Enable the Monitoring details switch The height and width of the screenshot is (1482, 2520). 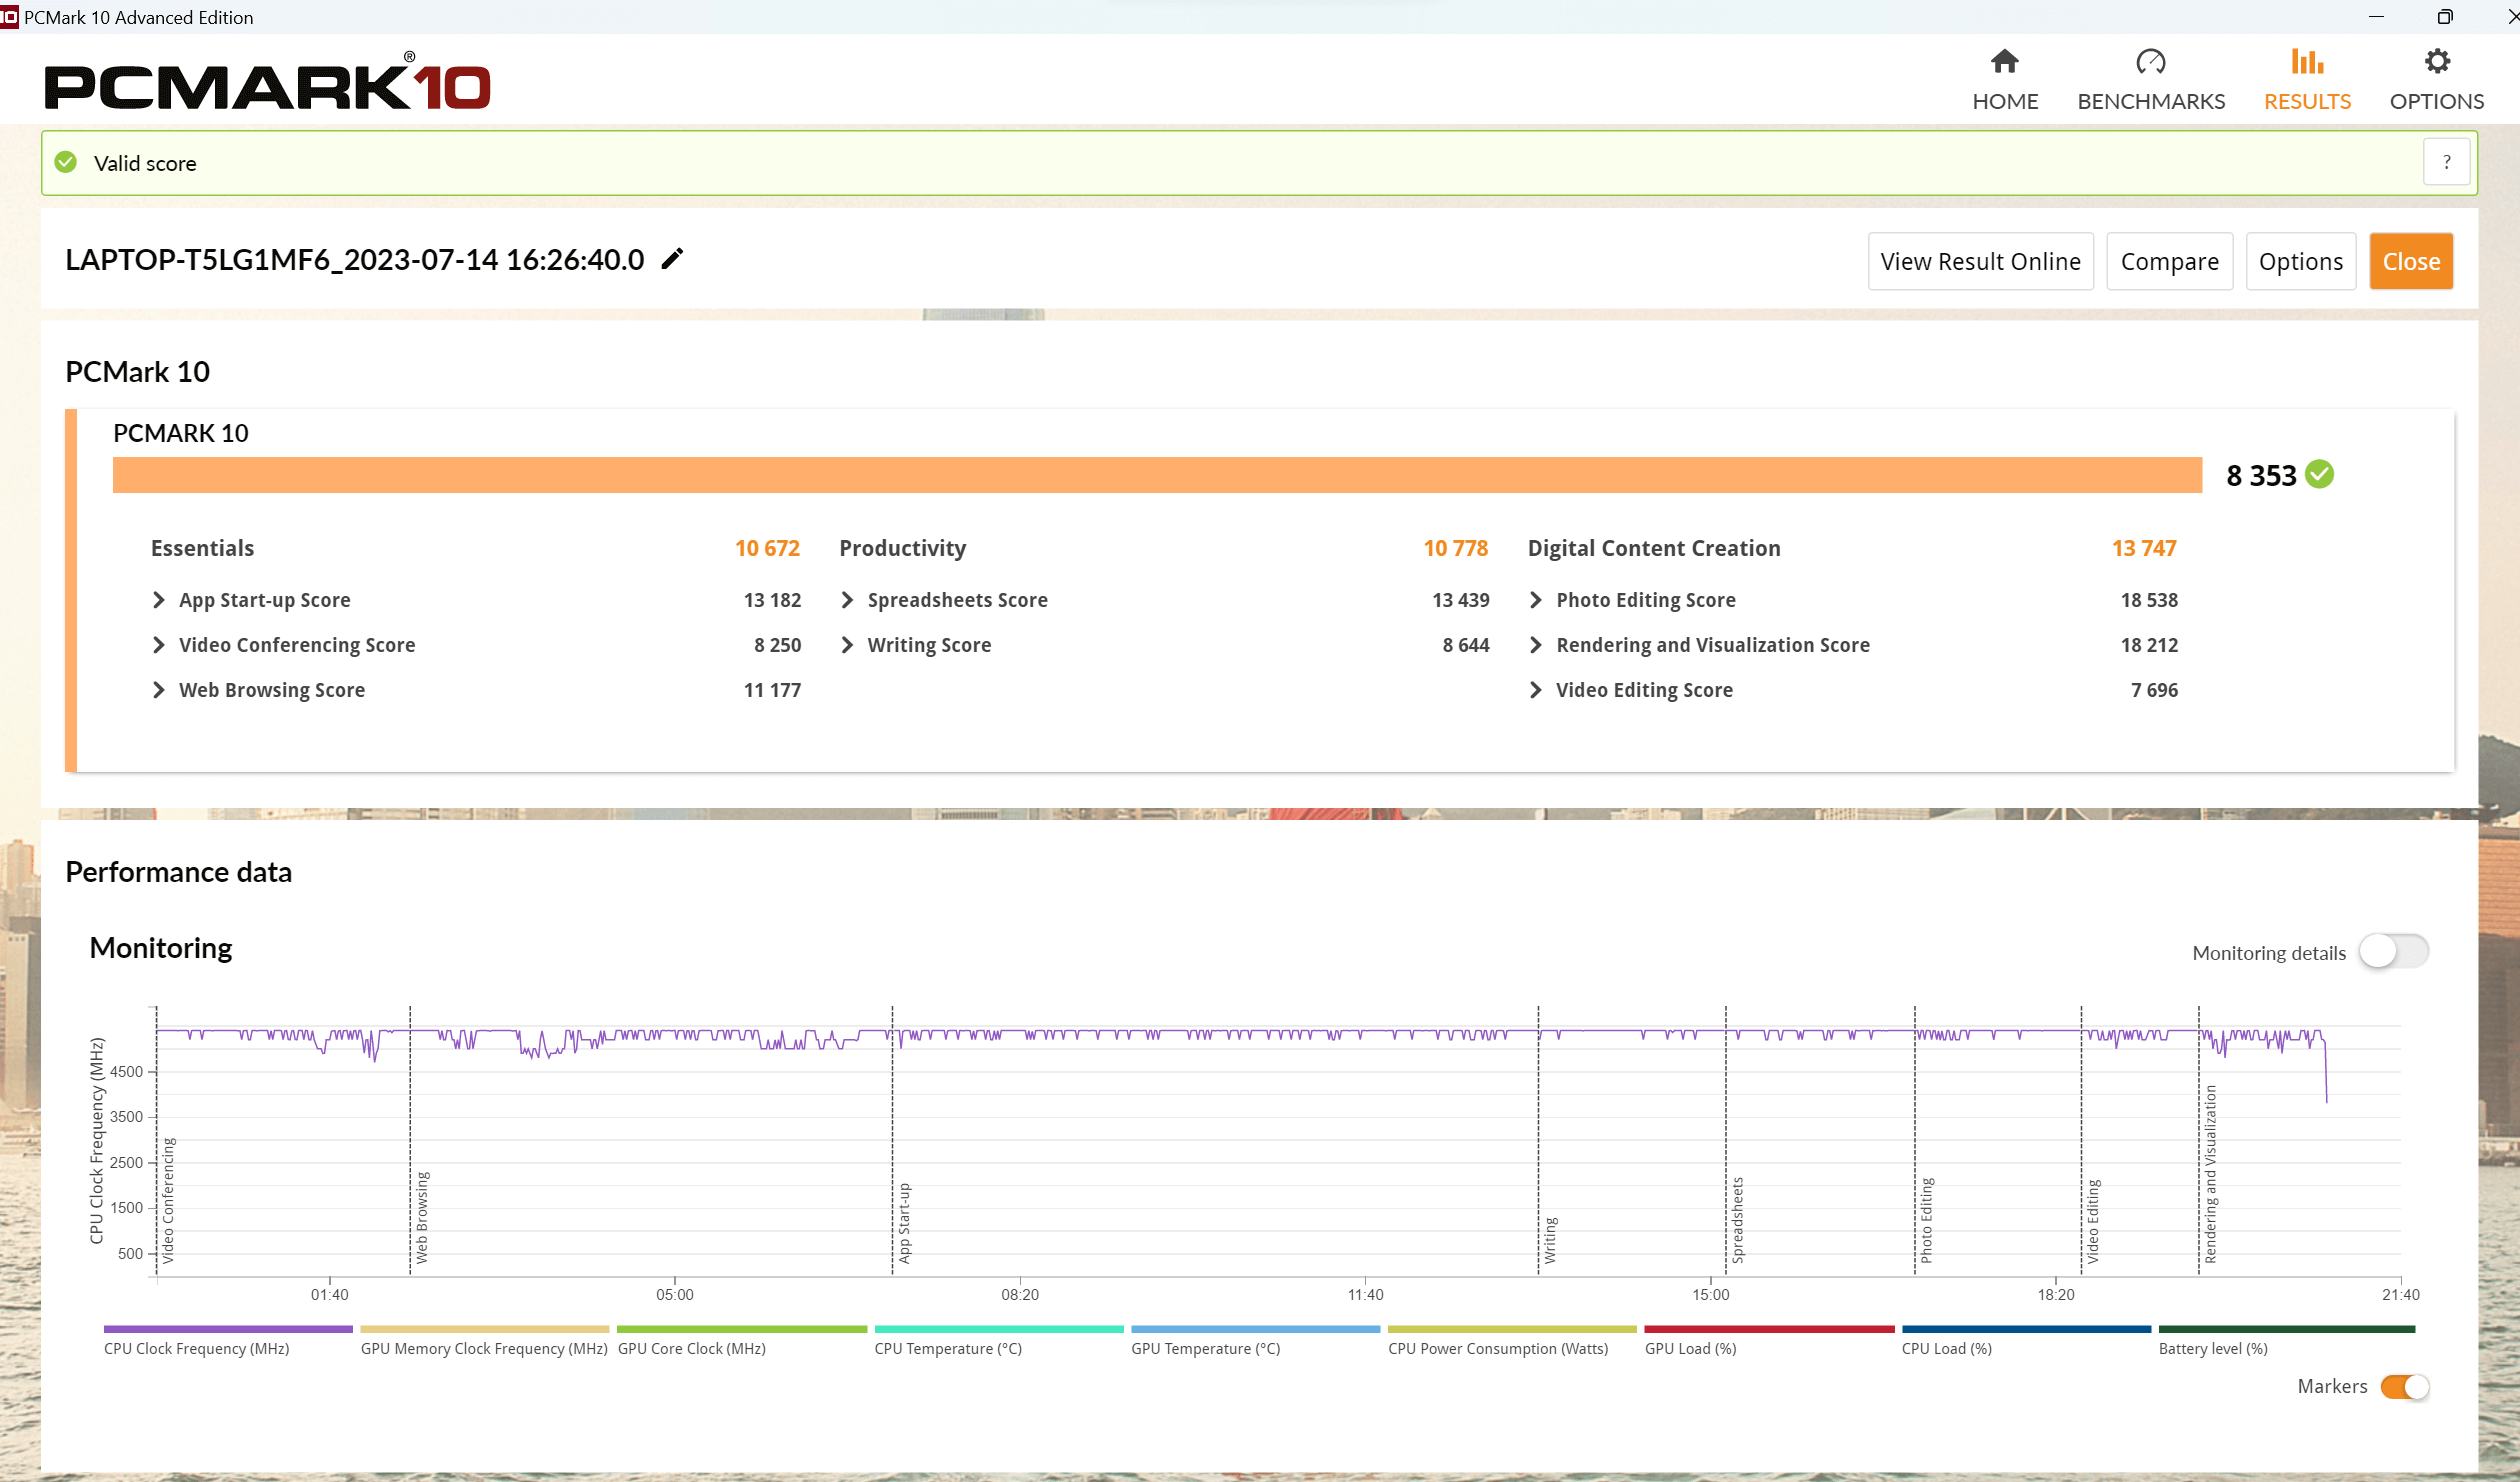click(2394, 951)
